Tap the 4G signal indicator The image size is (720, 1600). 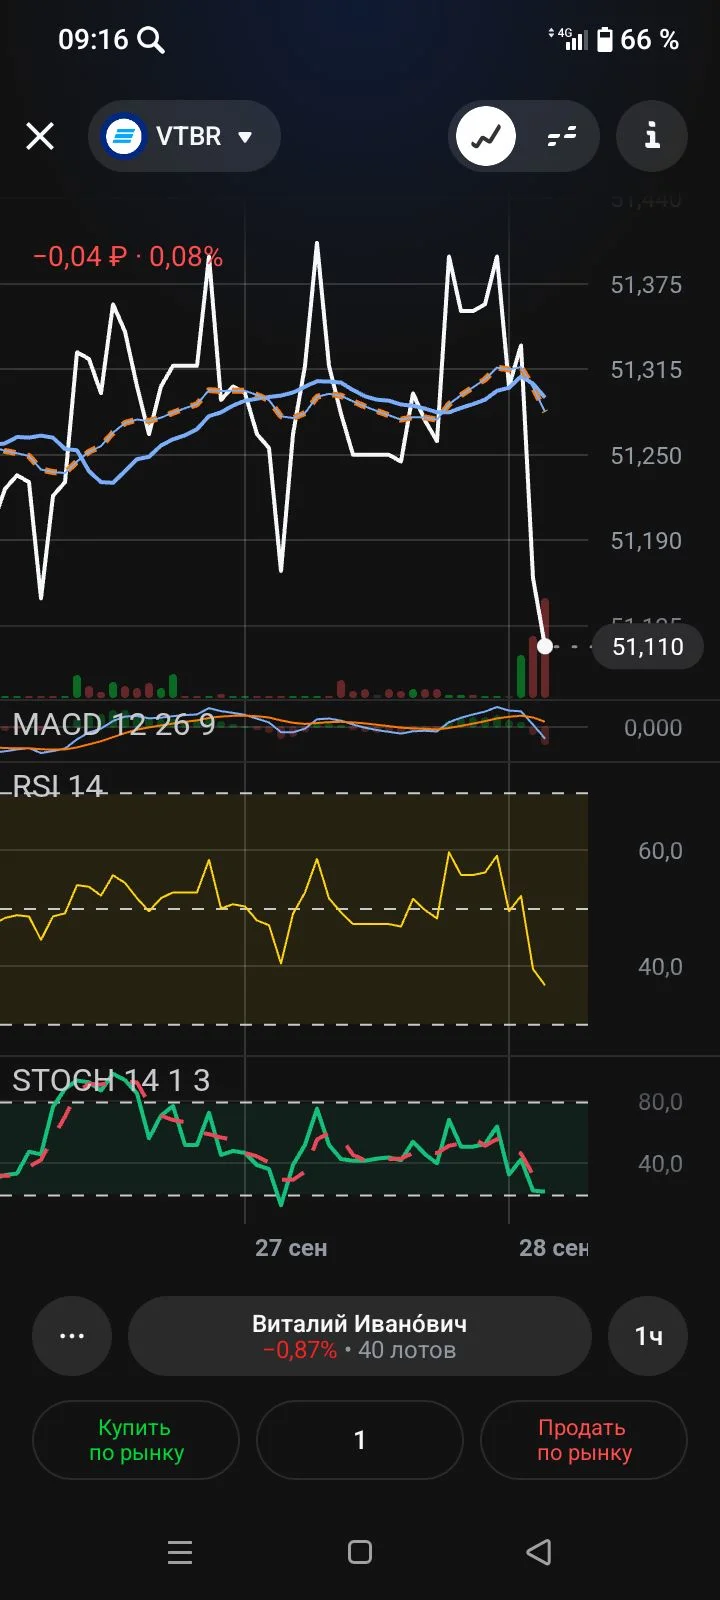pyautogui.click(x=567, y=39)
